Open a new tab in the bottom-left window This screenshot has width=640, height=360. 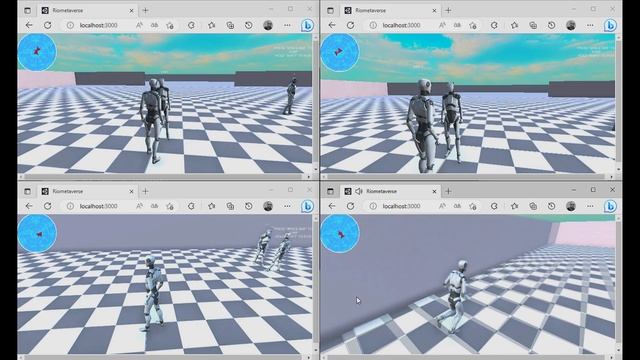click(x=146, y=191)
